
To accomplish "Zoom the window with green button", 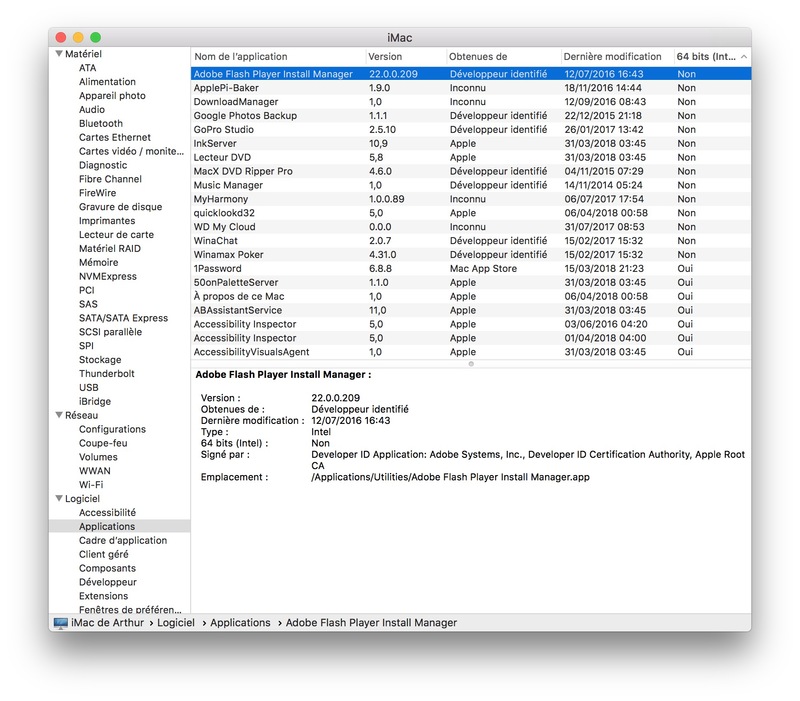I will 95,37.
